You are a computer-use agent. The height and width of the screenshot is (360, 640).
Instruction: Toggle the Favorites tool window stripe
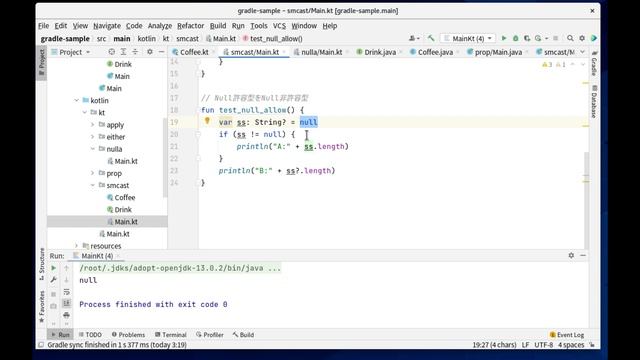pyautogui.click(x=41, y=307)
